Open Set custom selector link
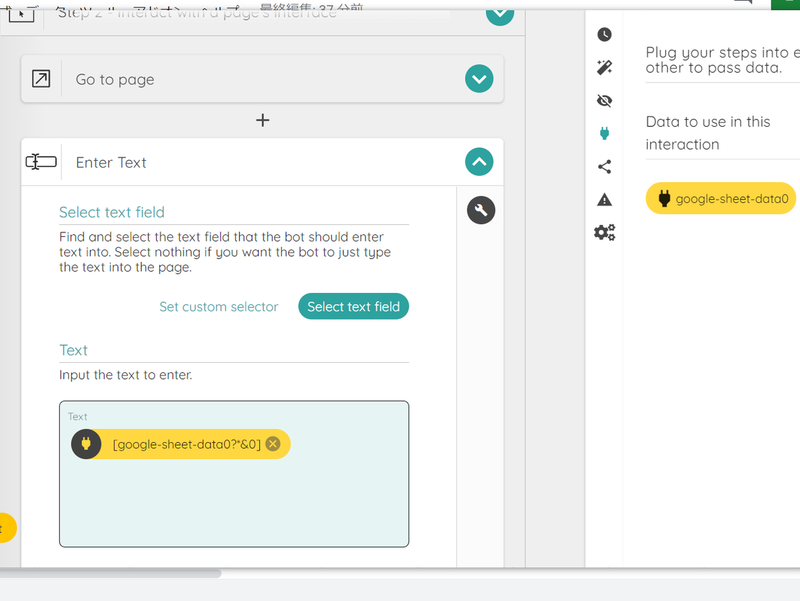This screenshot has height=601, width=800. click(218, 307)
